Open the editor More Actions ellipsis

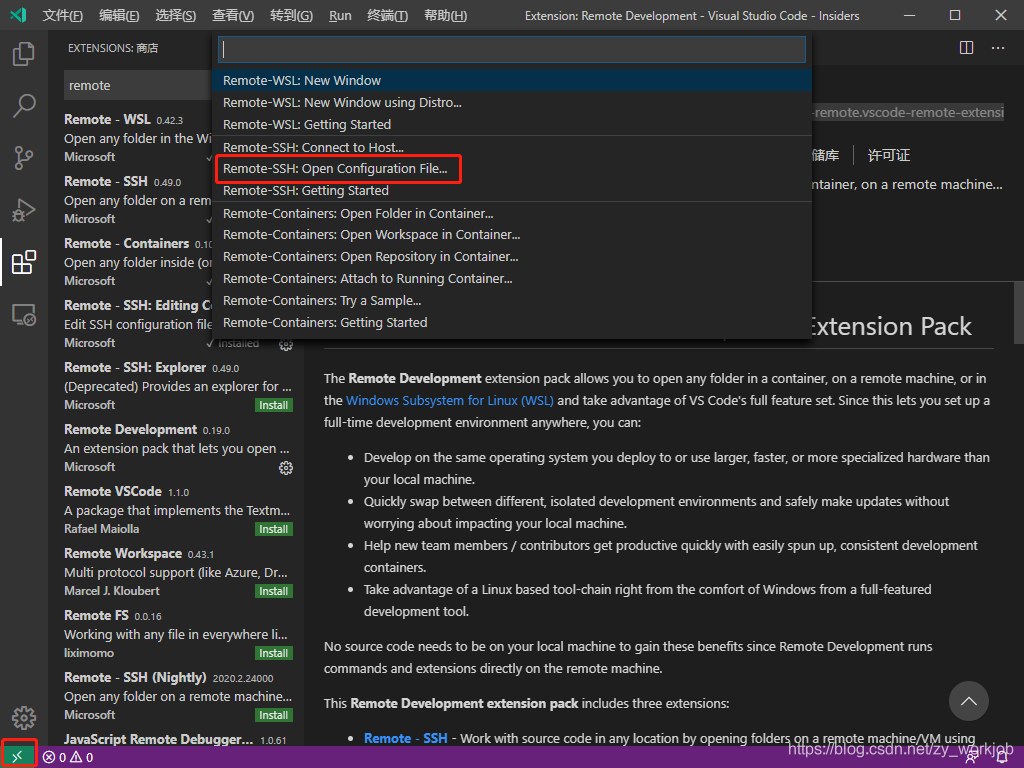(998, 48)
